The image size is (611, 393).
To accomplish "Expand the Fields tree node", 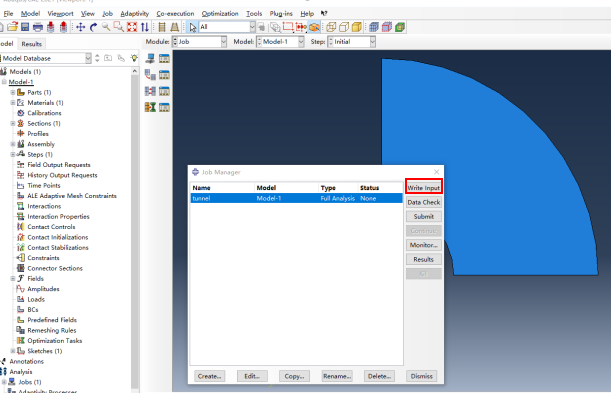I will (x=13, y=278).
